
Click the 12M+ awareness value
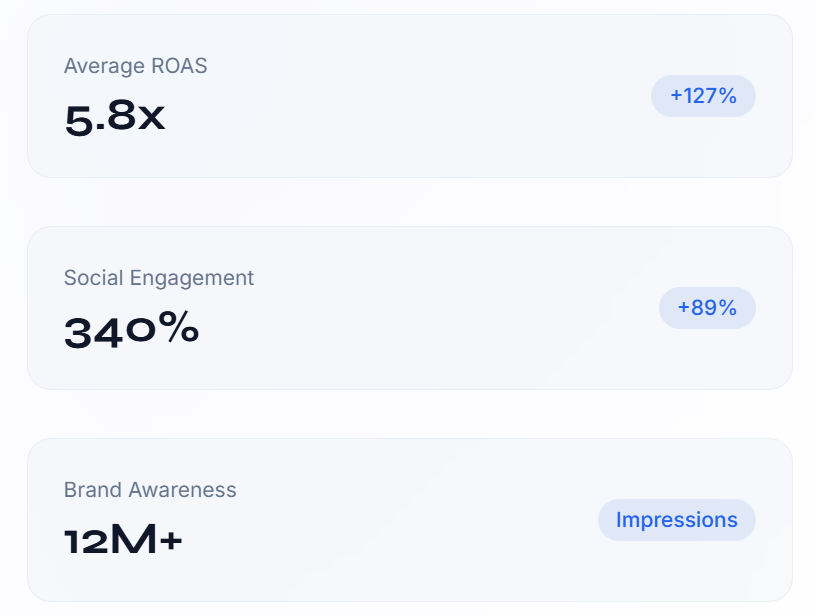tap(123, 542)
